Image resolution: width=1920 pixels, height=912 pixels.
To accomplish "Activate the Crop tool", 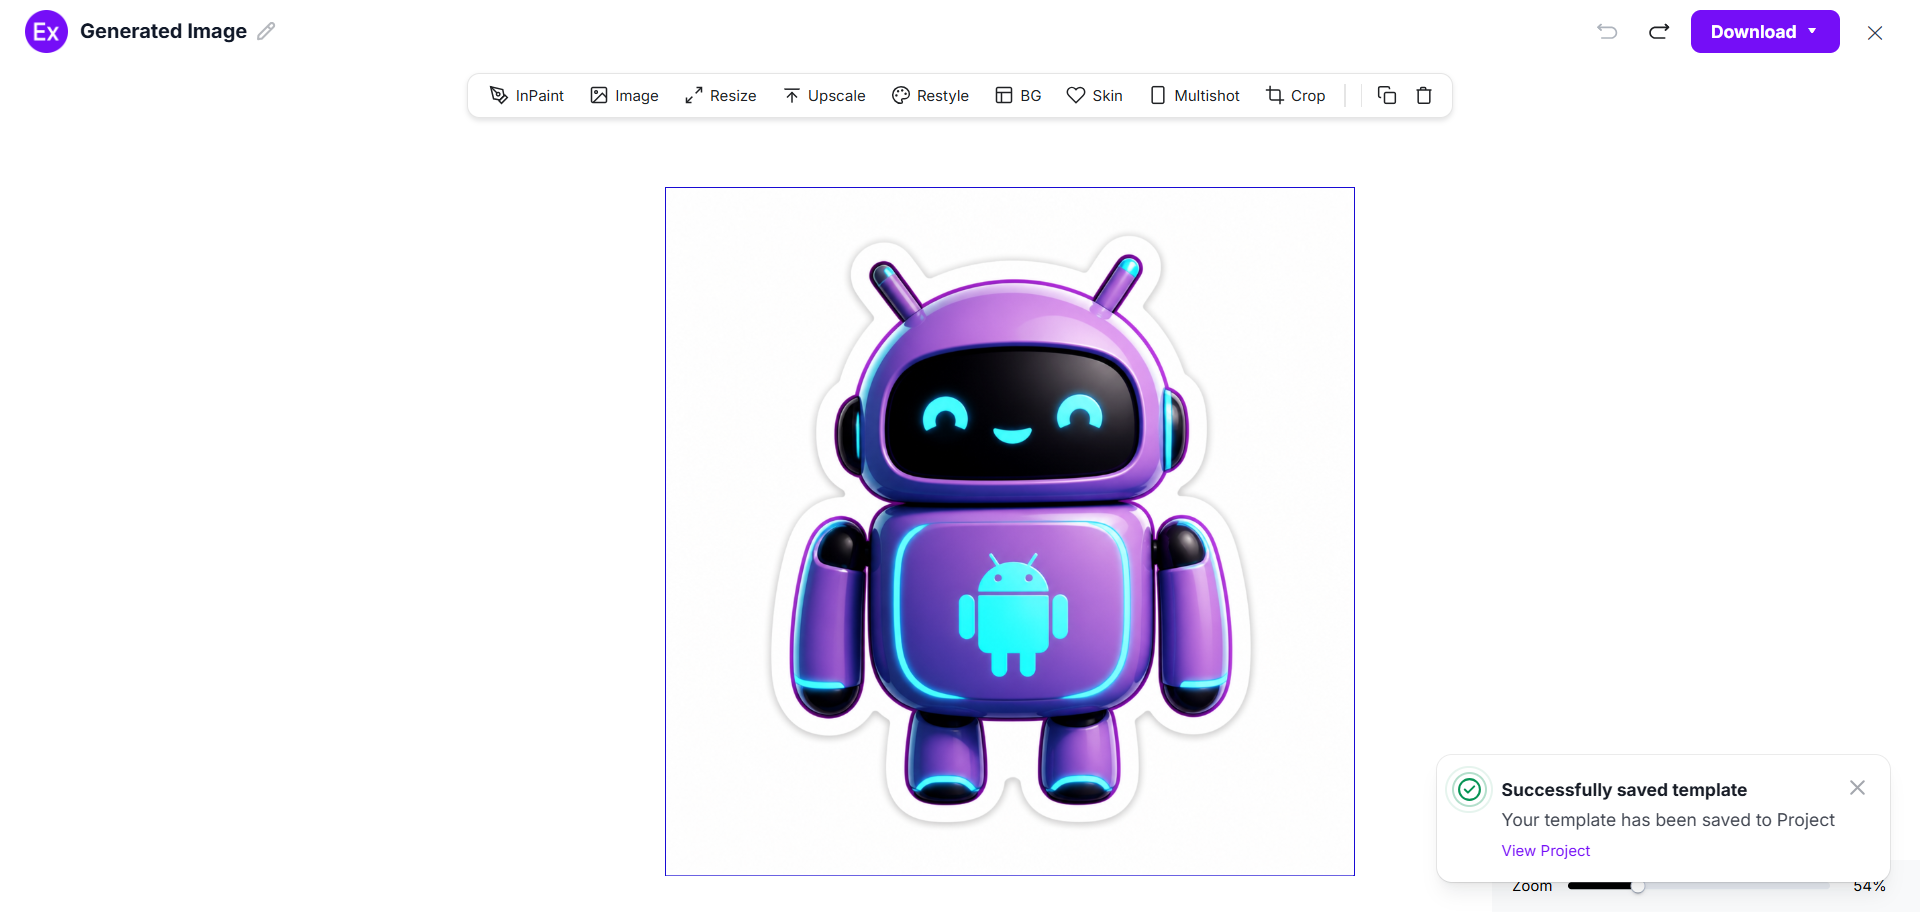I will click(x=1296, y=96).
